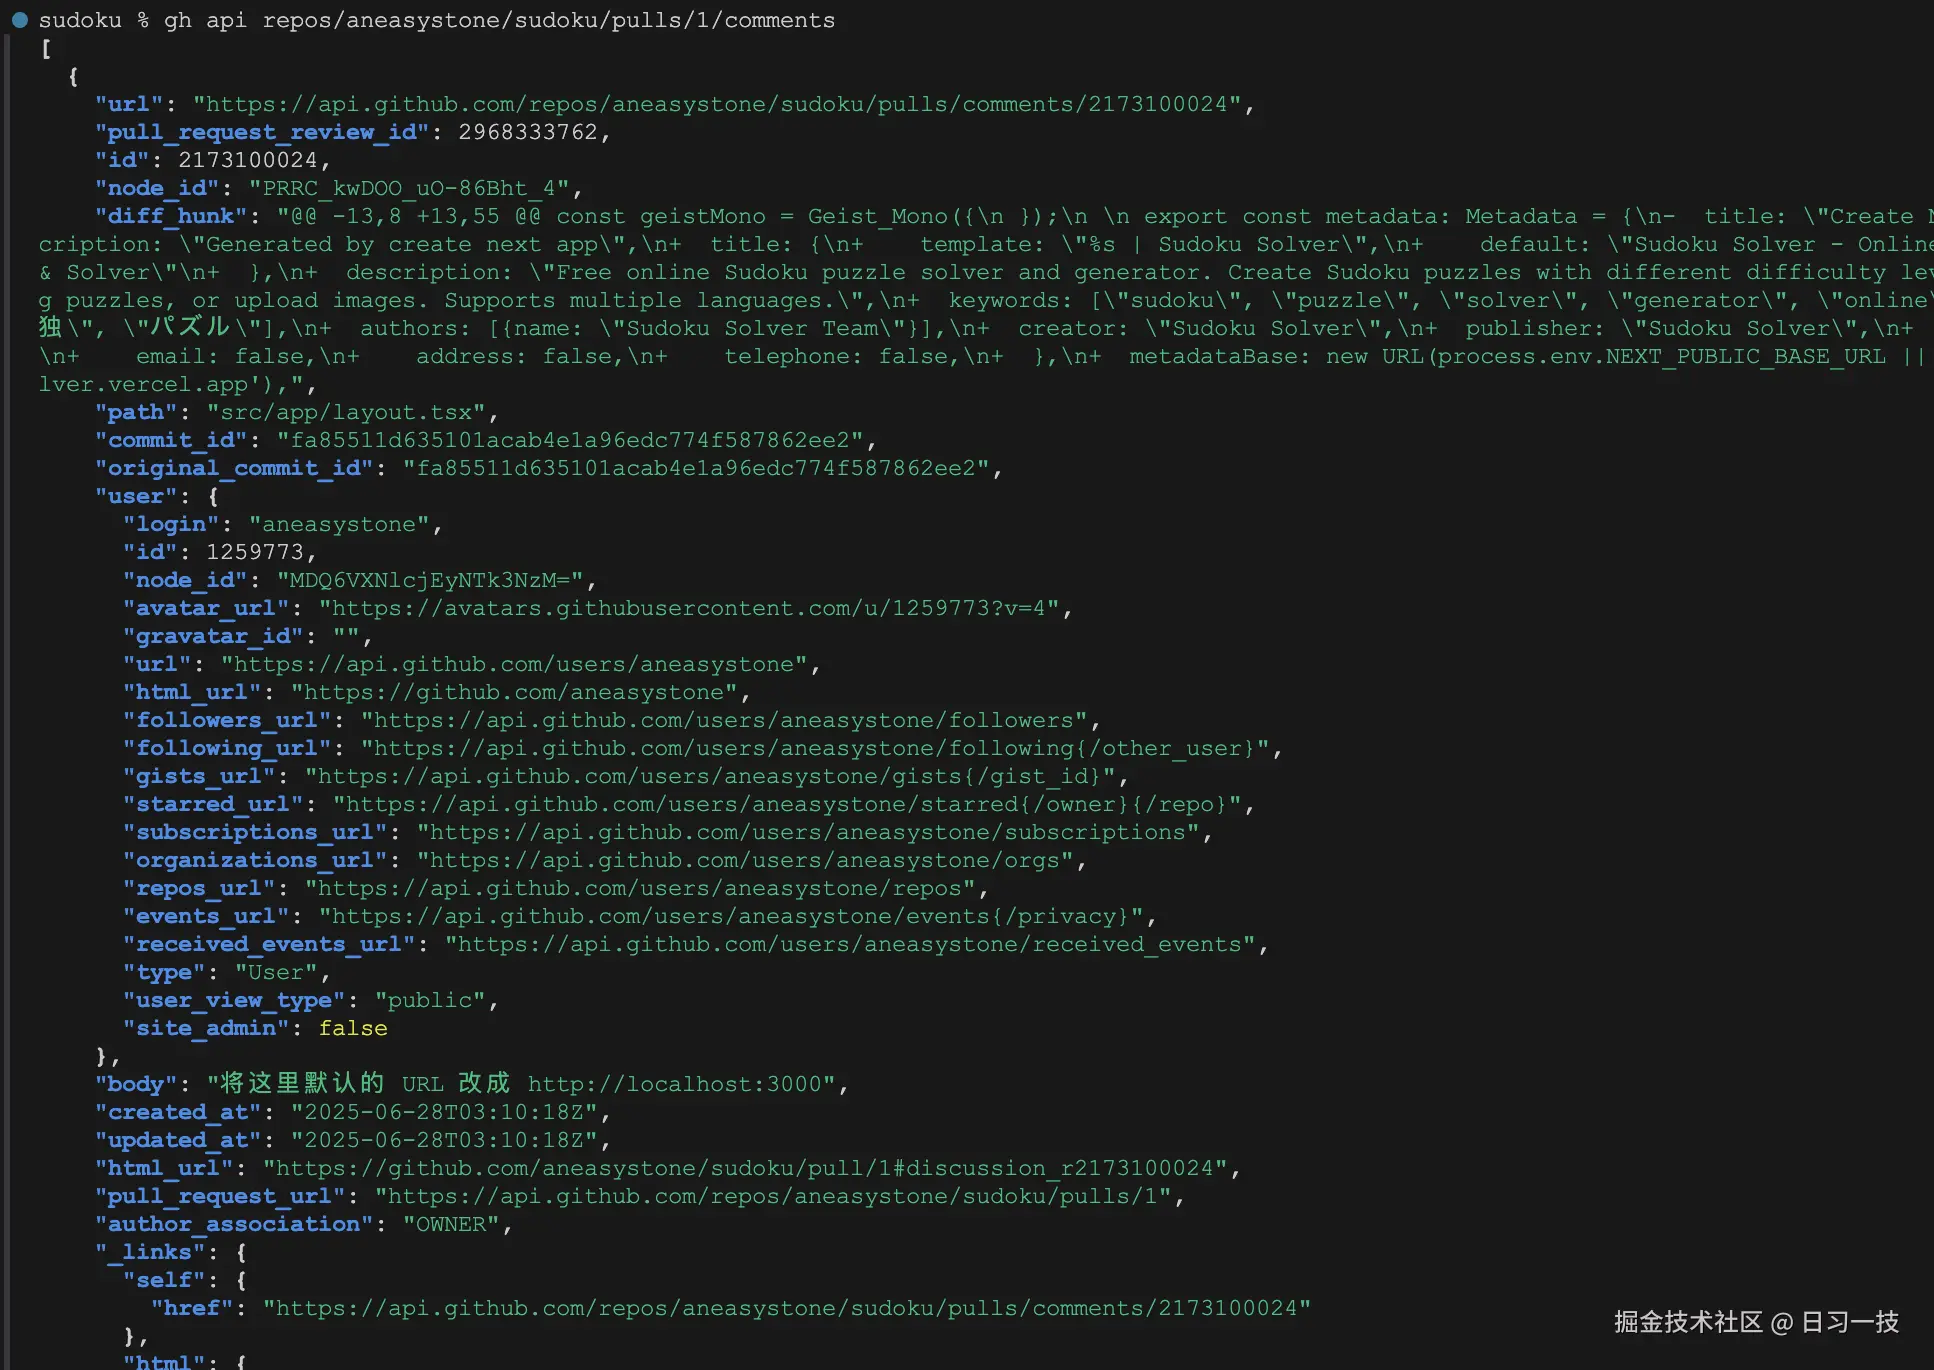Open the pull_request_url API link
Screen dimensions: 1934x1370
point(775,1196)
